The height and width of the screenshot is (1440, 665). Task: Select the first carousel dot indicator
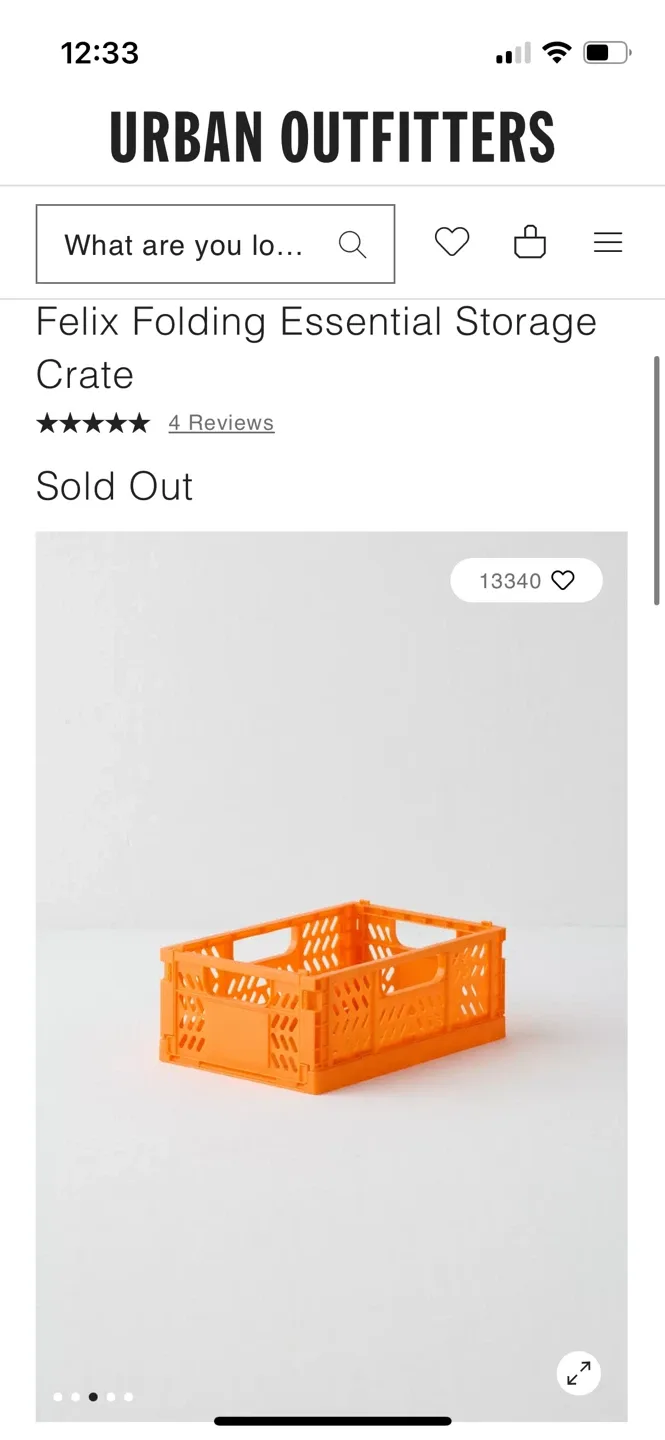click(x=59, y=1397)
